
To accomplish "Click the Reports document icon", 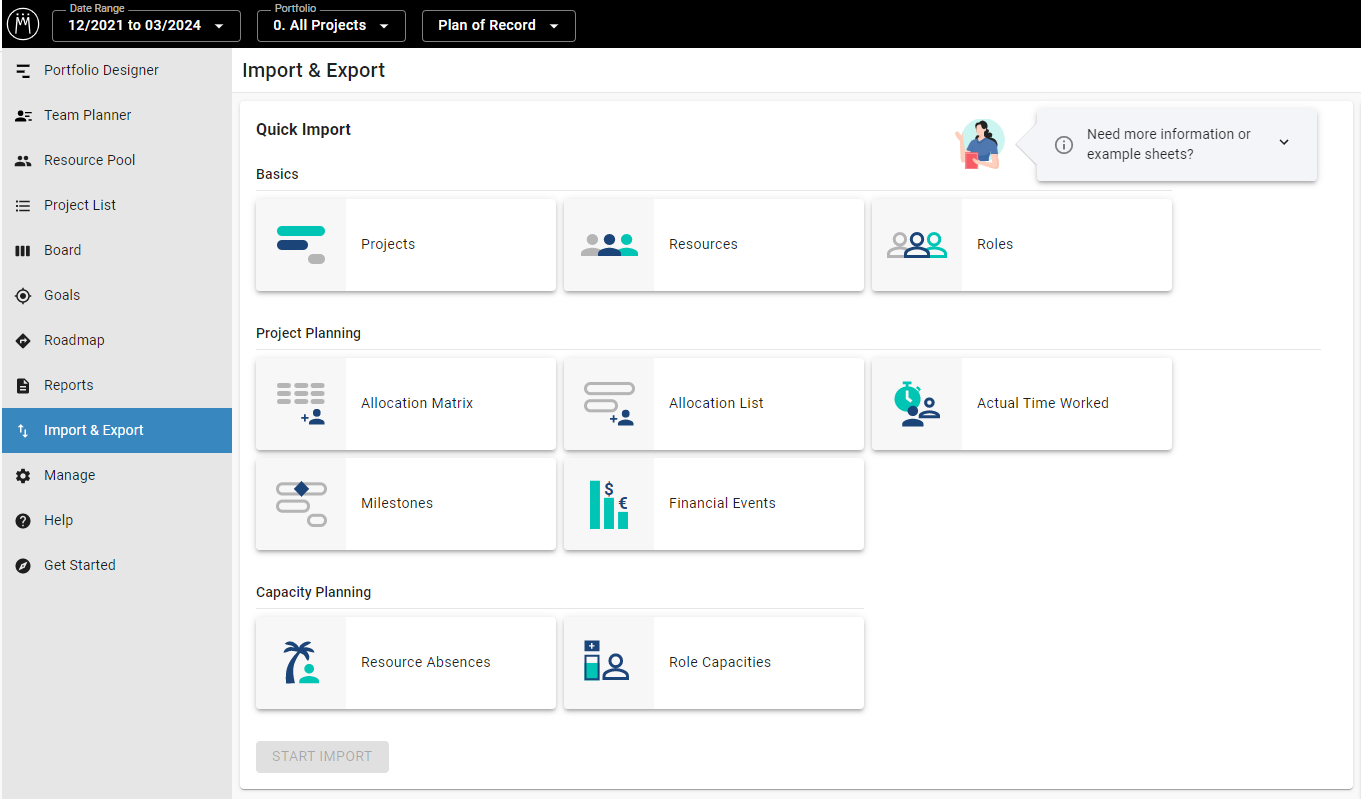I will [x=23, y=386].
